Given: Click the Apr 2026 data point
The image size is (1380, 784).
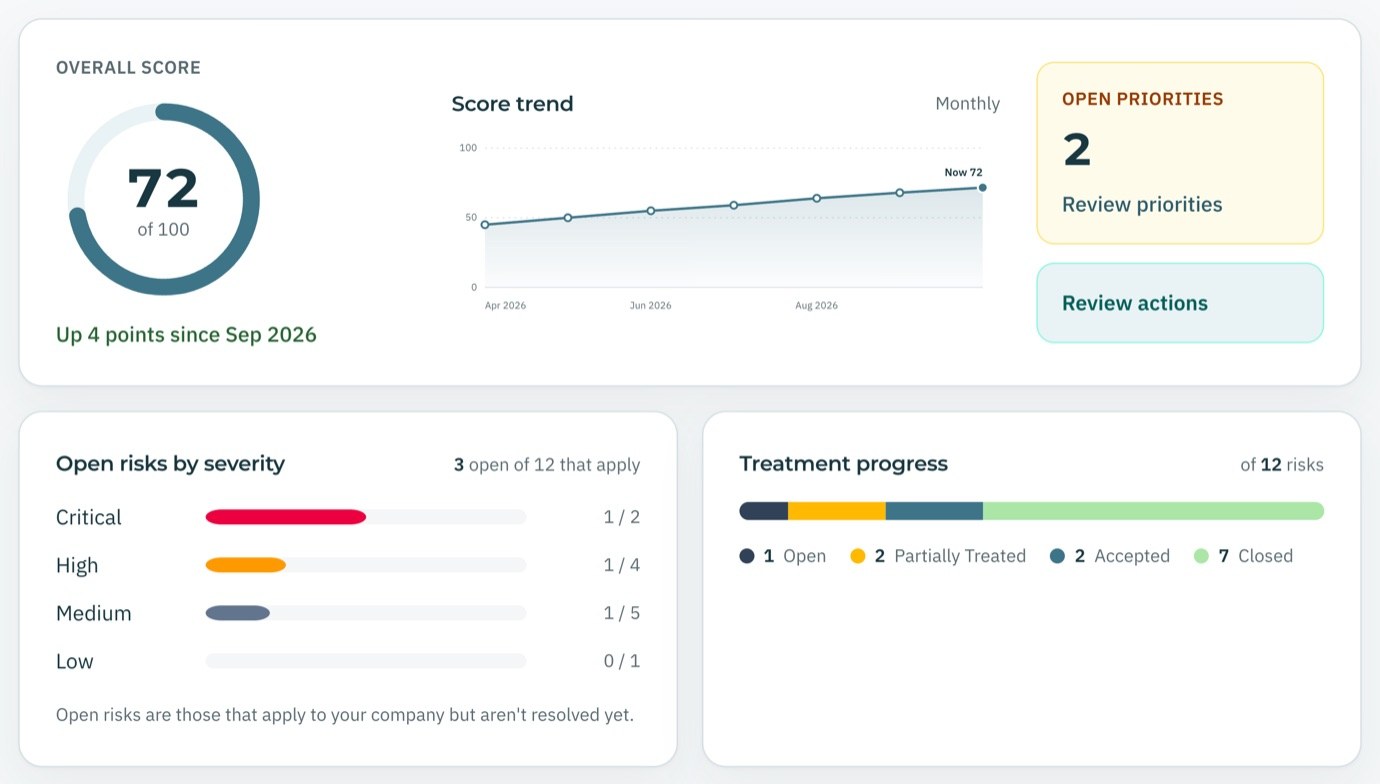Looking at the screenshot, I should pyautogui.click(x=485, y=225).
